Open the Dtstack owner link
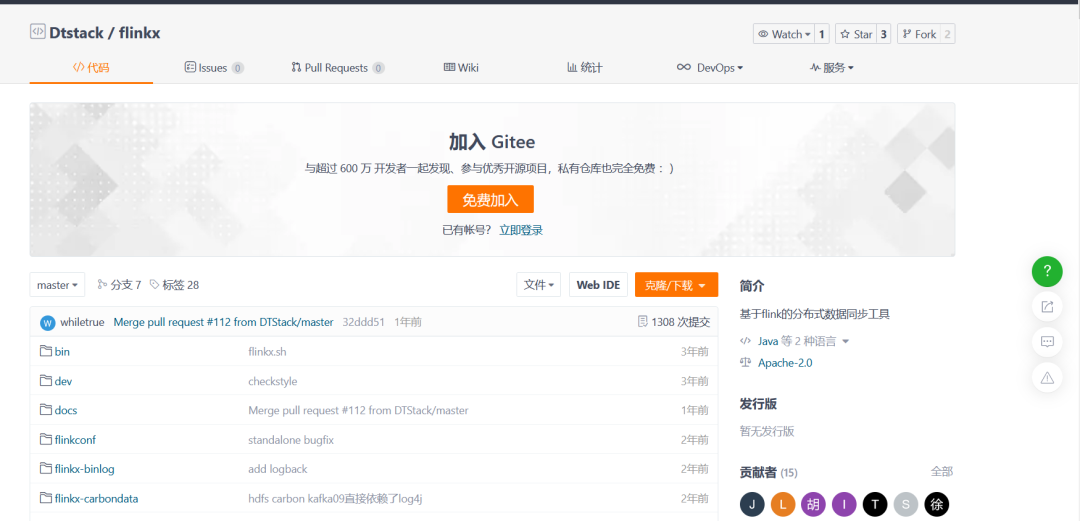The image size is (1080, 521). tap(74, 32)
